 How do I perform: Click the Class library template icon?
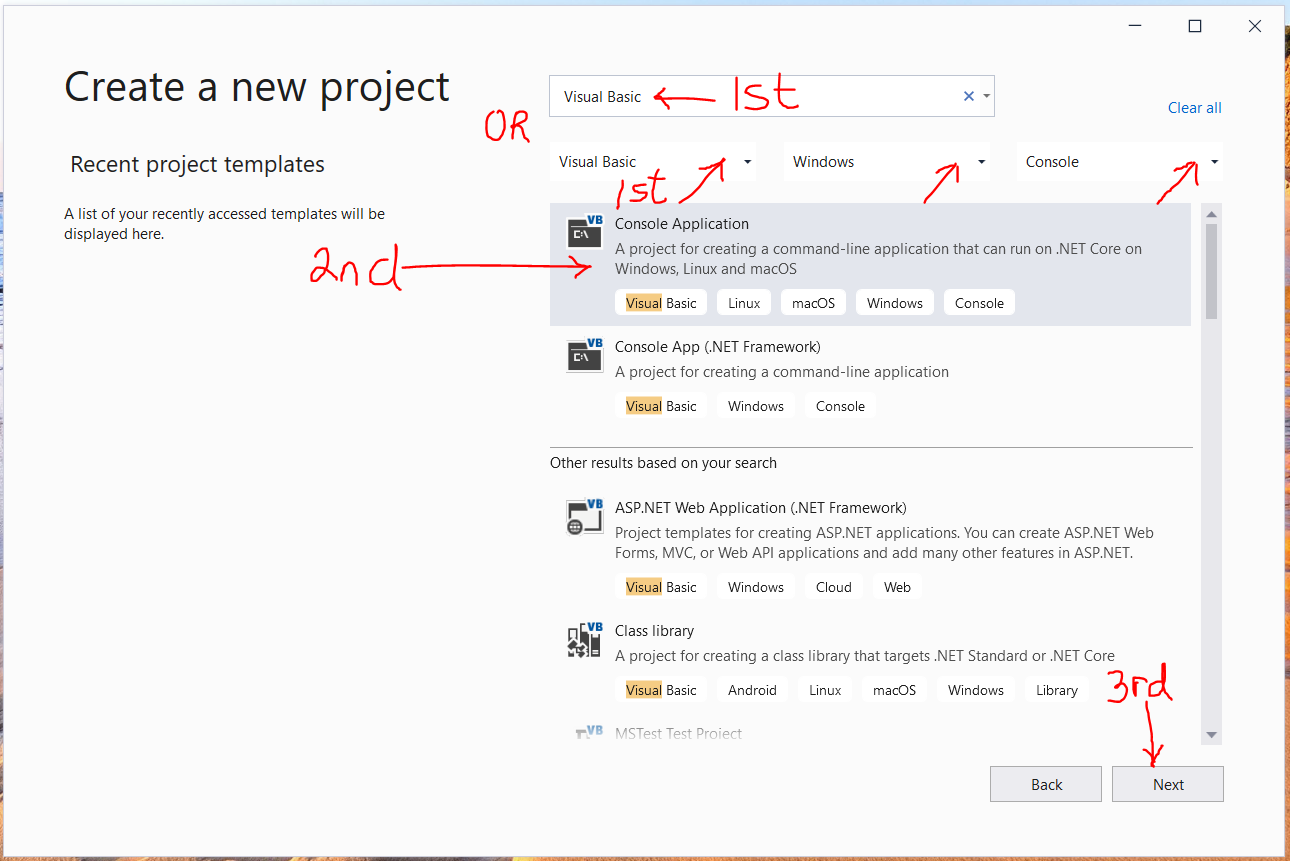585,640
